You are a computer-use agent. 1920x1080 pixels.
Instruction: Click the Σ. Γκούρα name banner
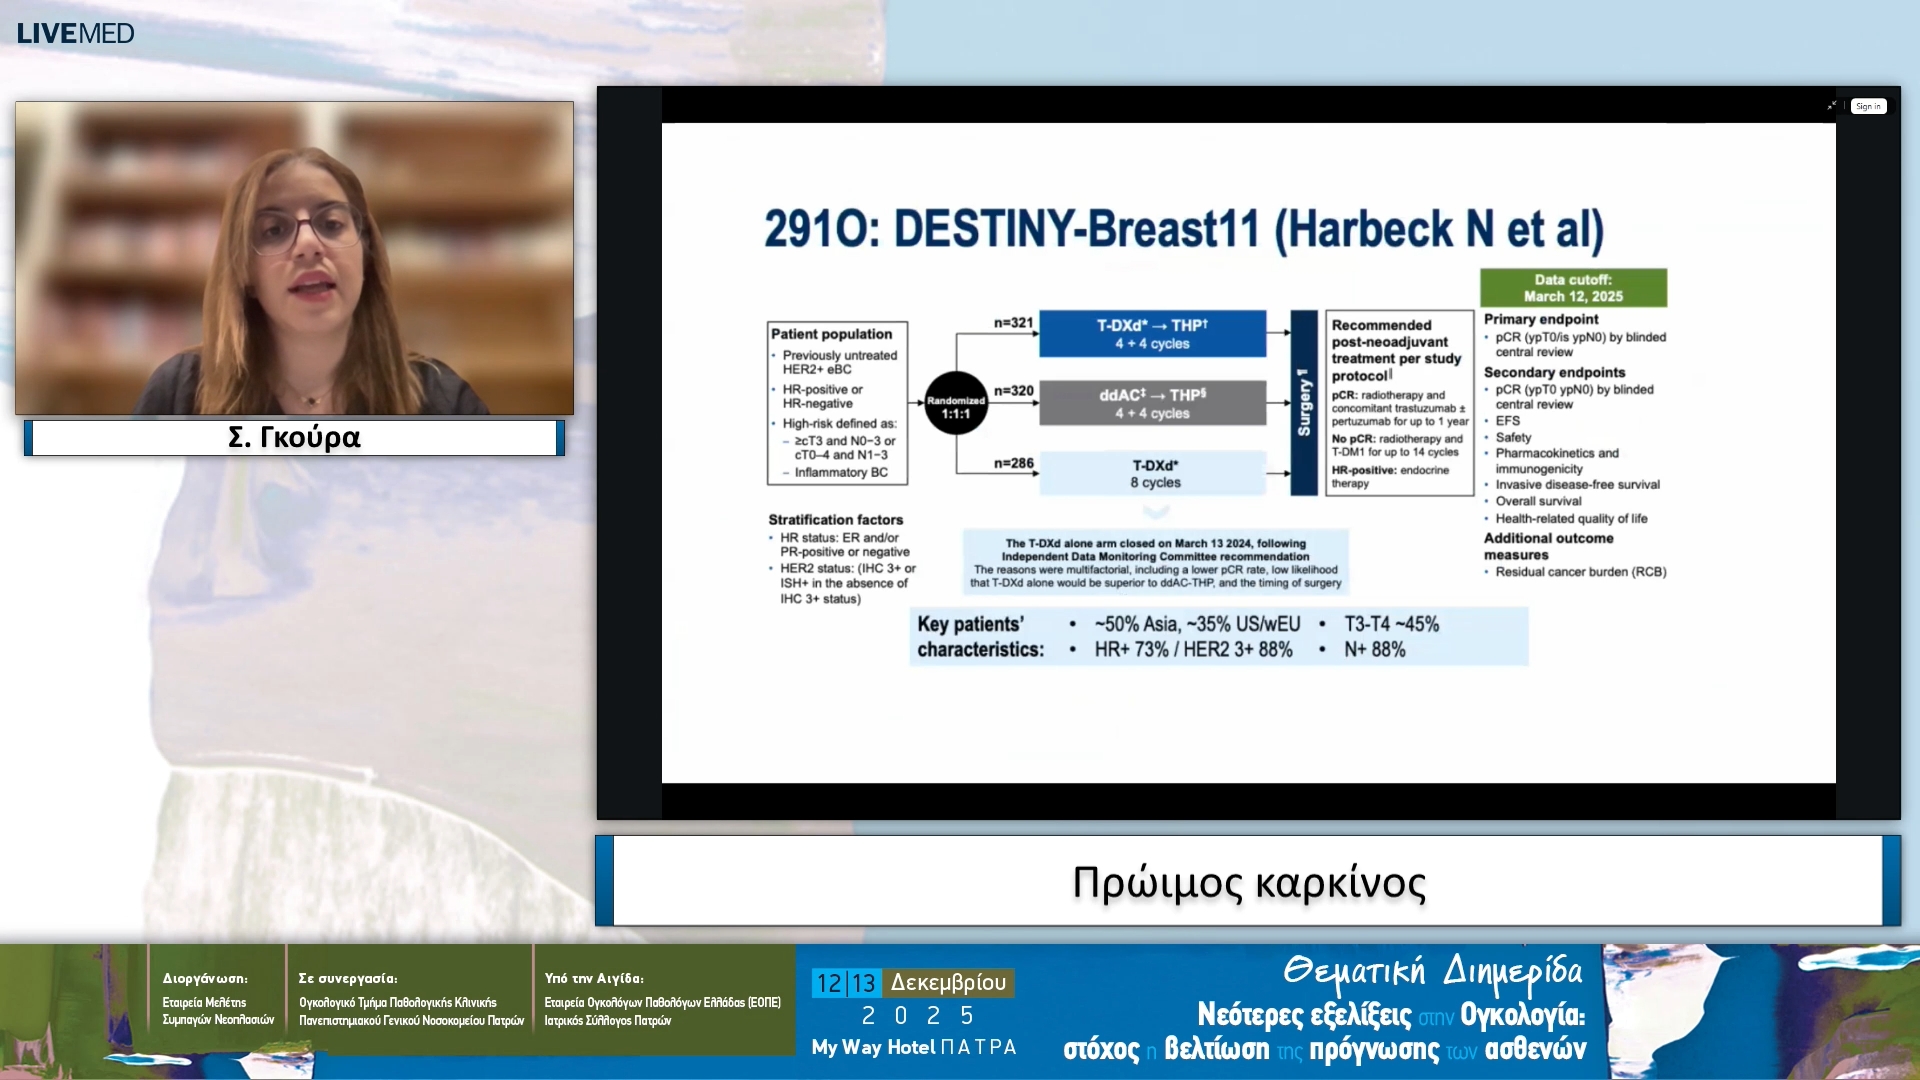pos(294,438)
